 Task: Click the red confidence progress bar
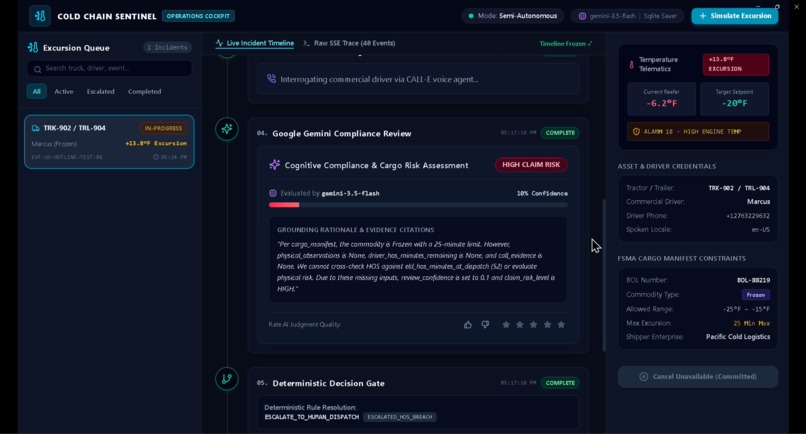point(284,205)
